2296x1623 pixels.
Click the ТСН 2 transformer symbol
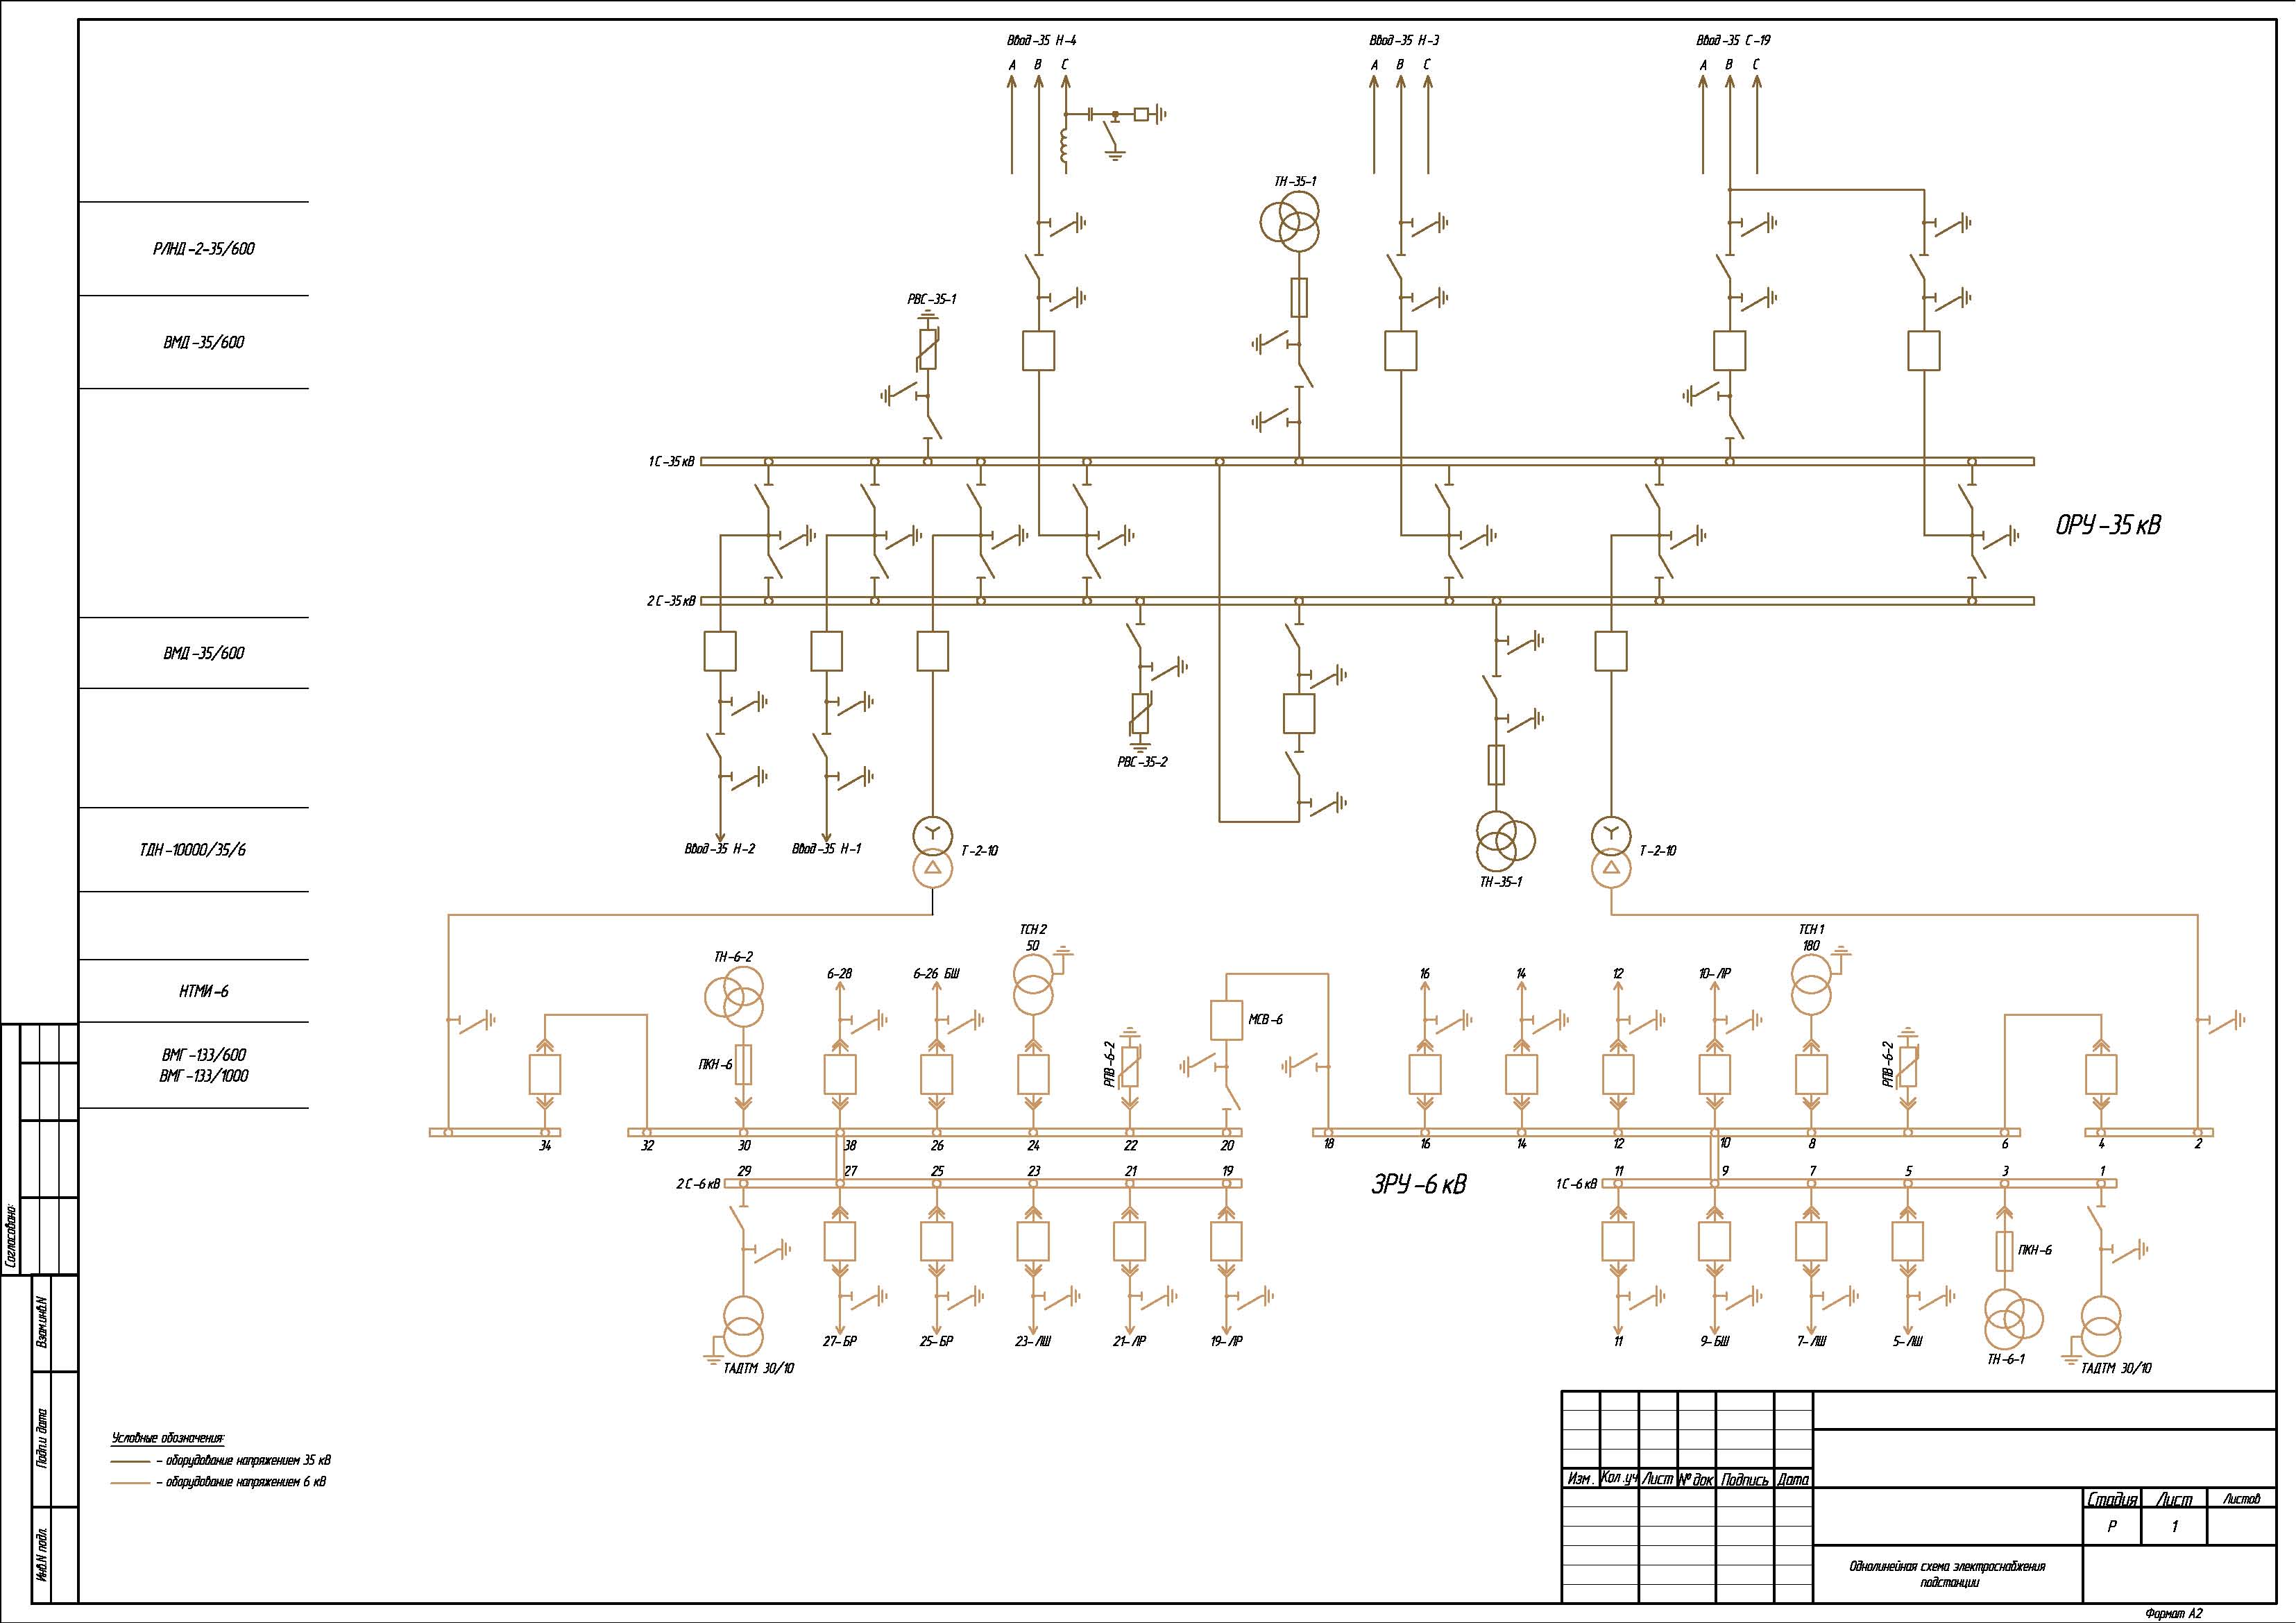(x=1033, y=984)
